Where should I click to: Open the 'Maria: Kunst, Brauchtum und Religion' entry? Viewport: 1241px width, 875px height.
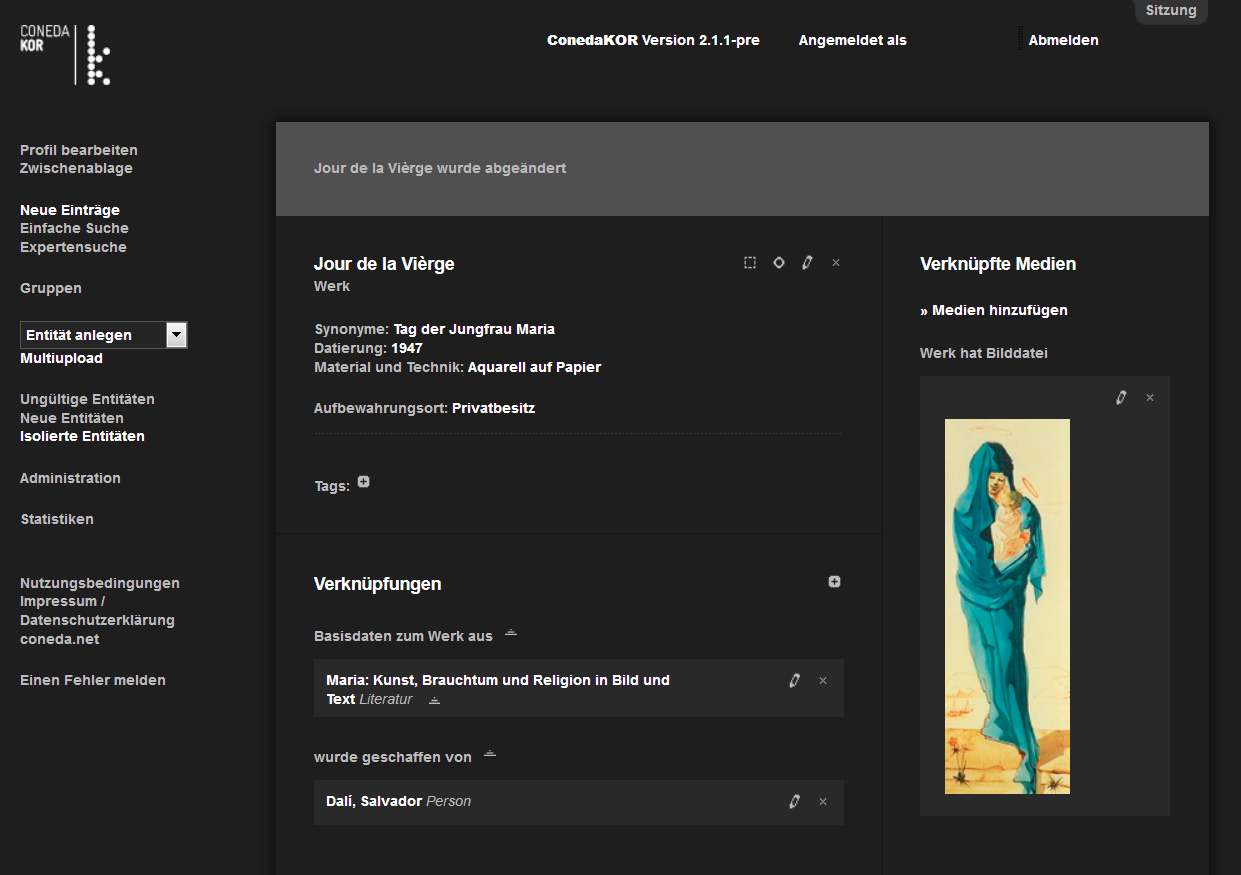pyautogui.click(x=498, y=689)
